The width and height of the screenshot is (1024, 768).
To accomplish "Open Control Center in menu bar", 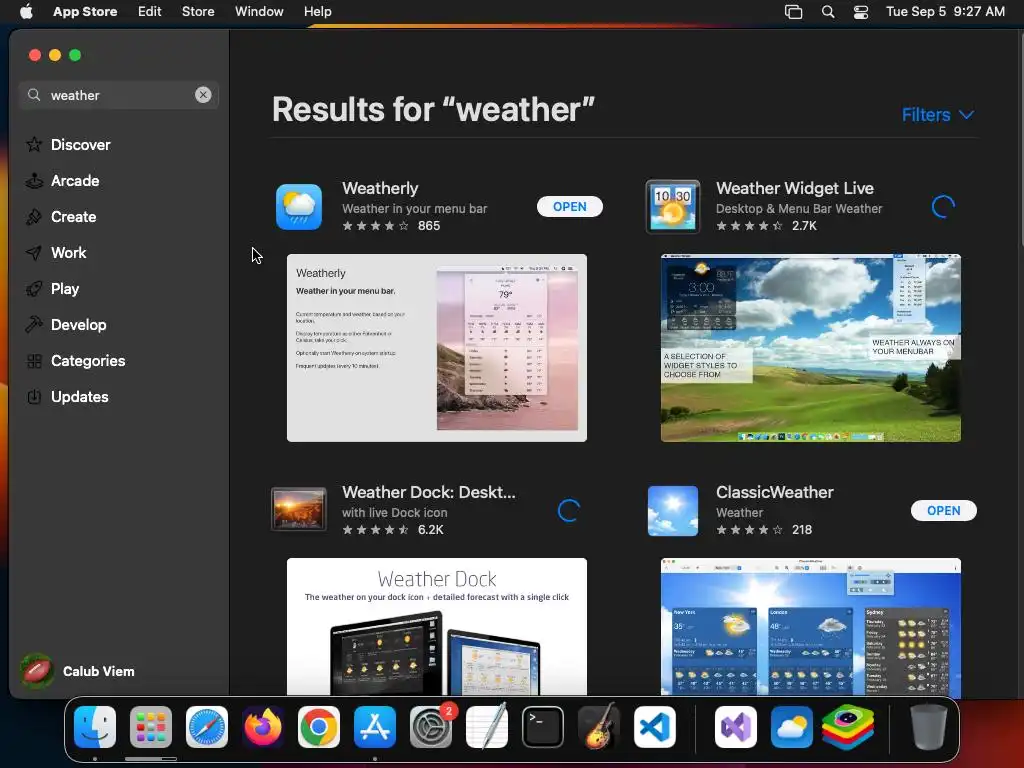I will click(861, 12).
